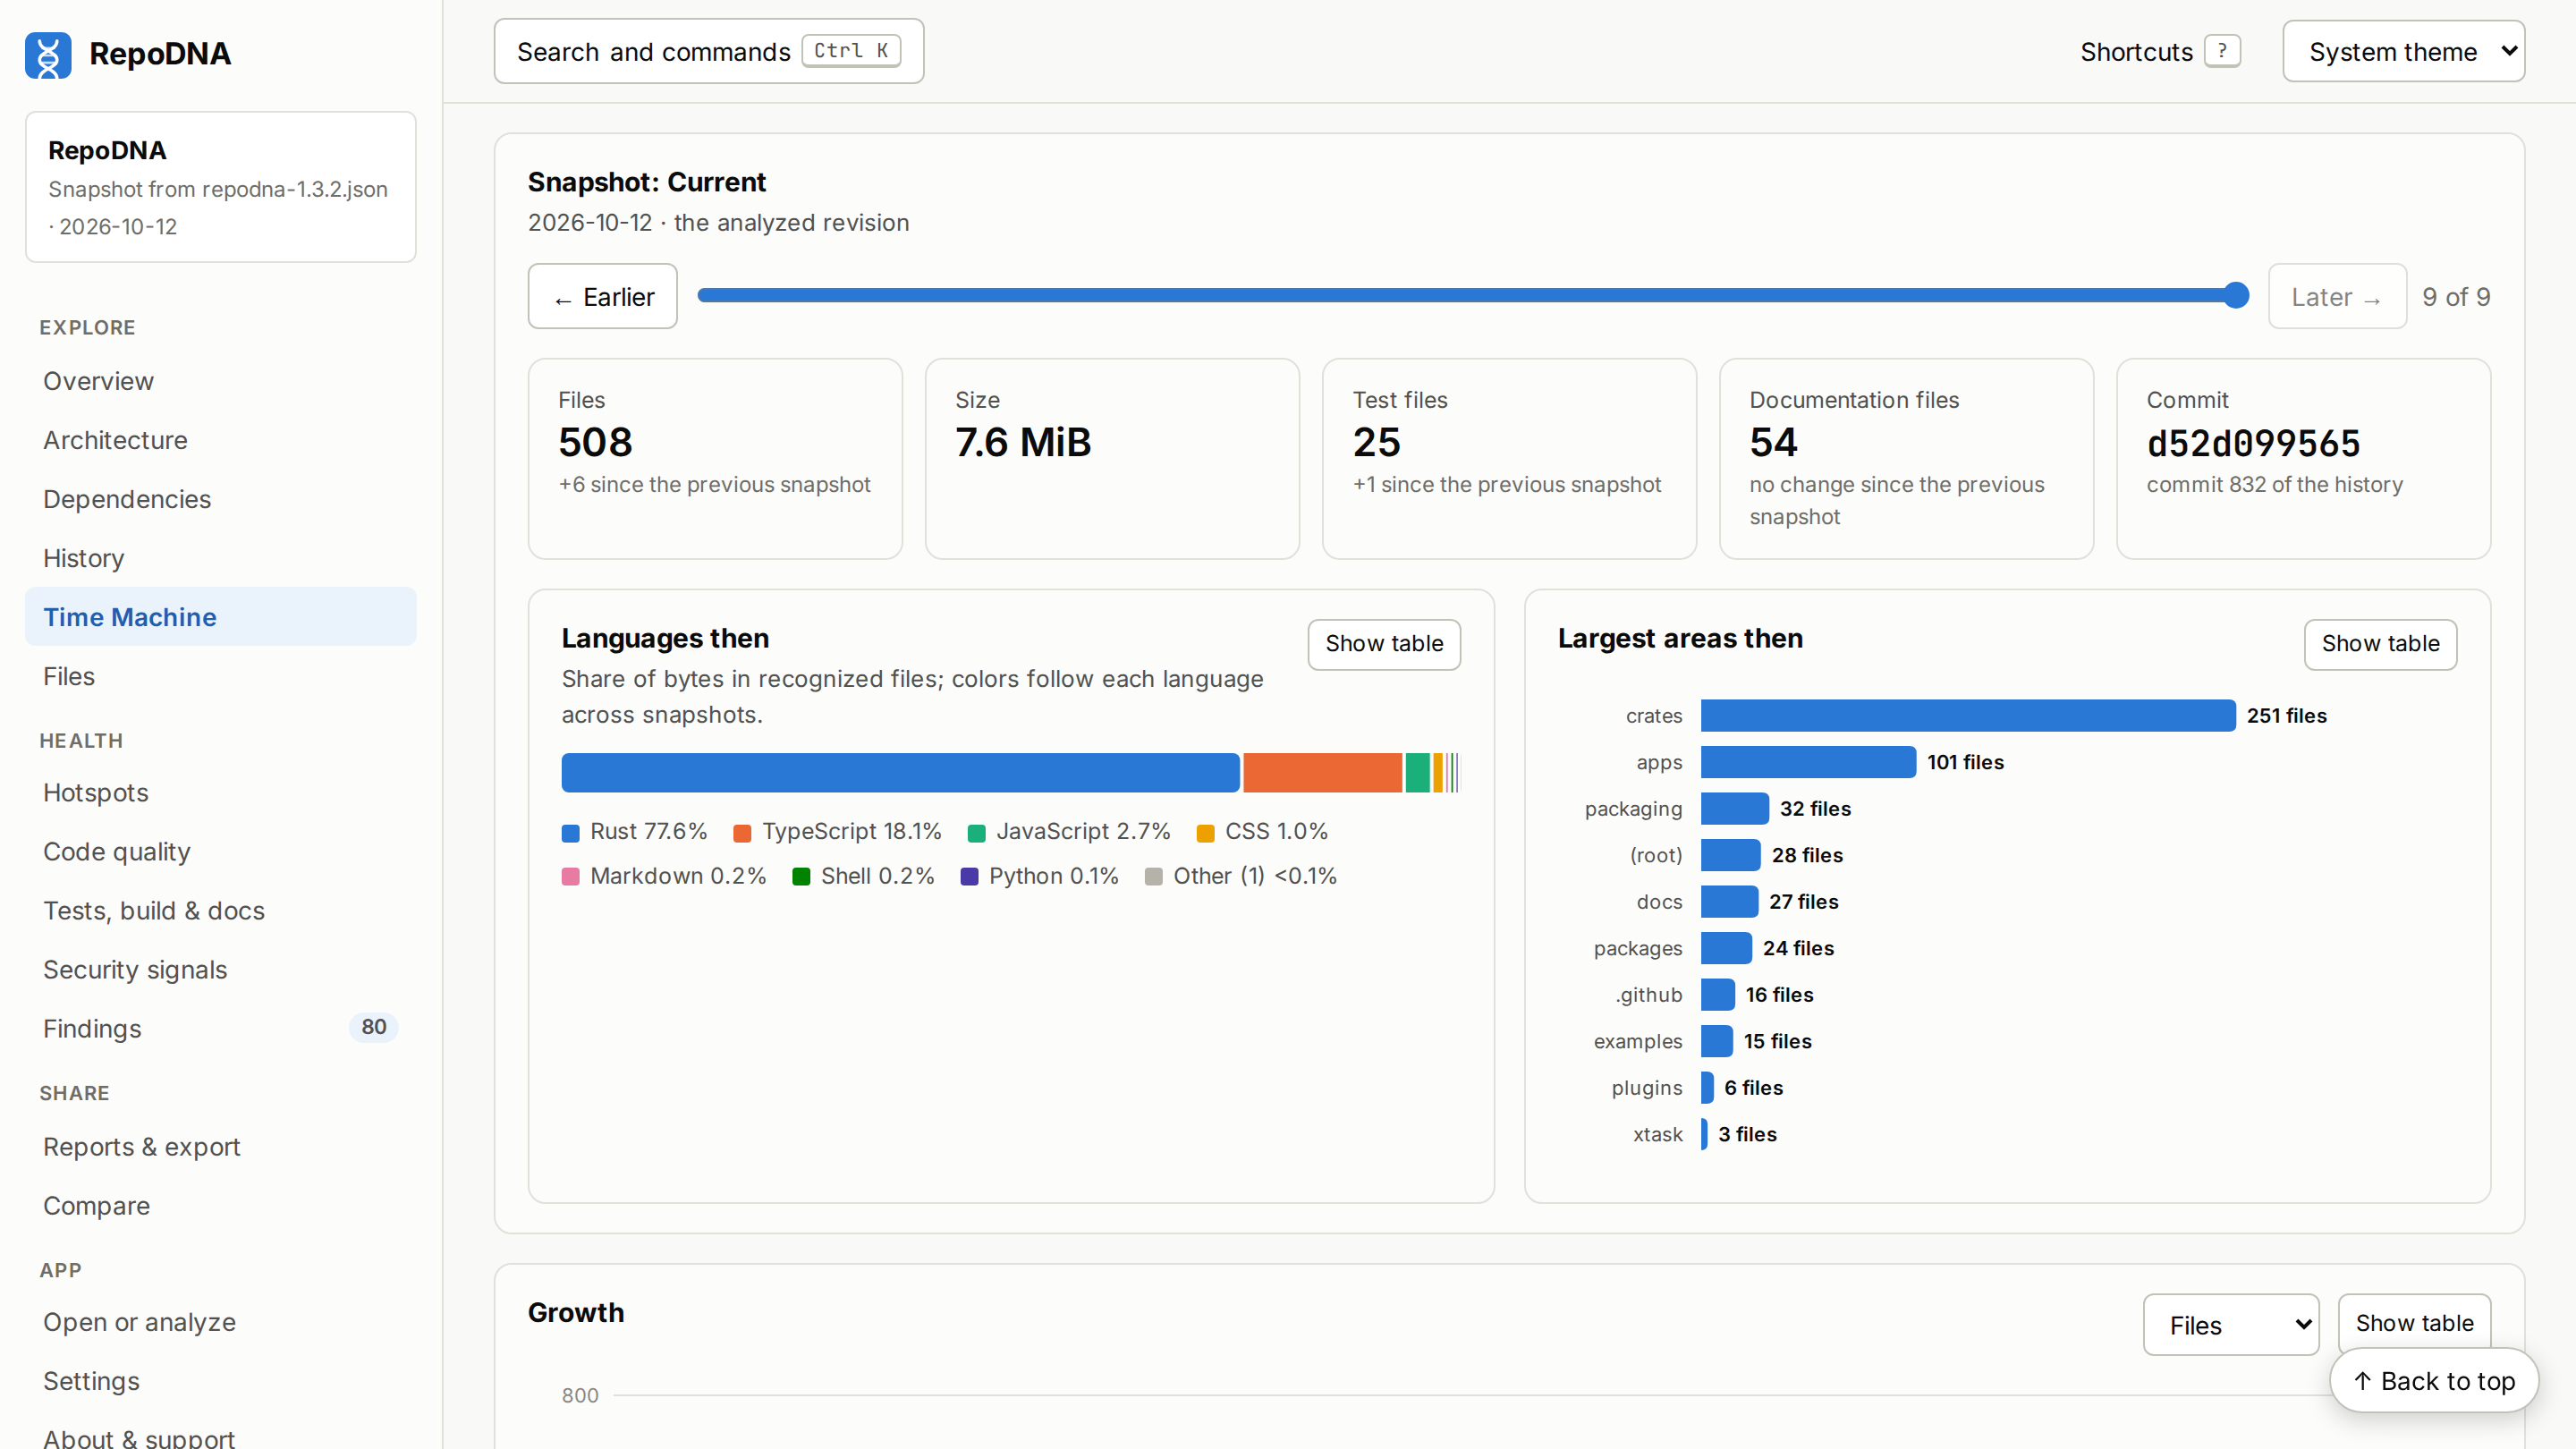The width and height of the screenshot is (2576, 1449).
Task: Click the Later snapshot button
Action: click(x=2336, y=297)
